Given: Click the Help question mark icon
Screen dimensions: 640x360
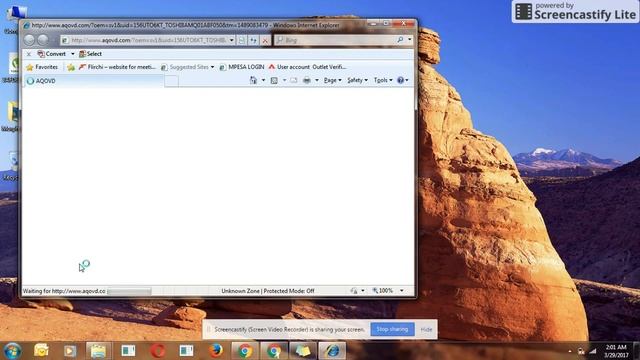Looking at the screenshot, I should [x=400, y=80].
